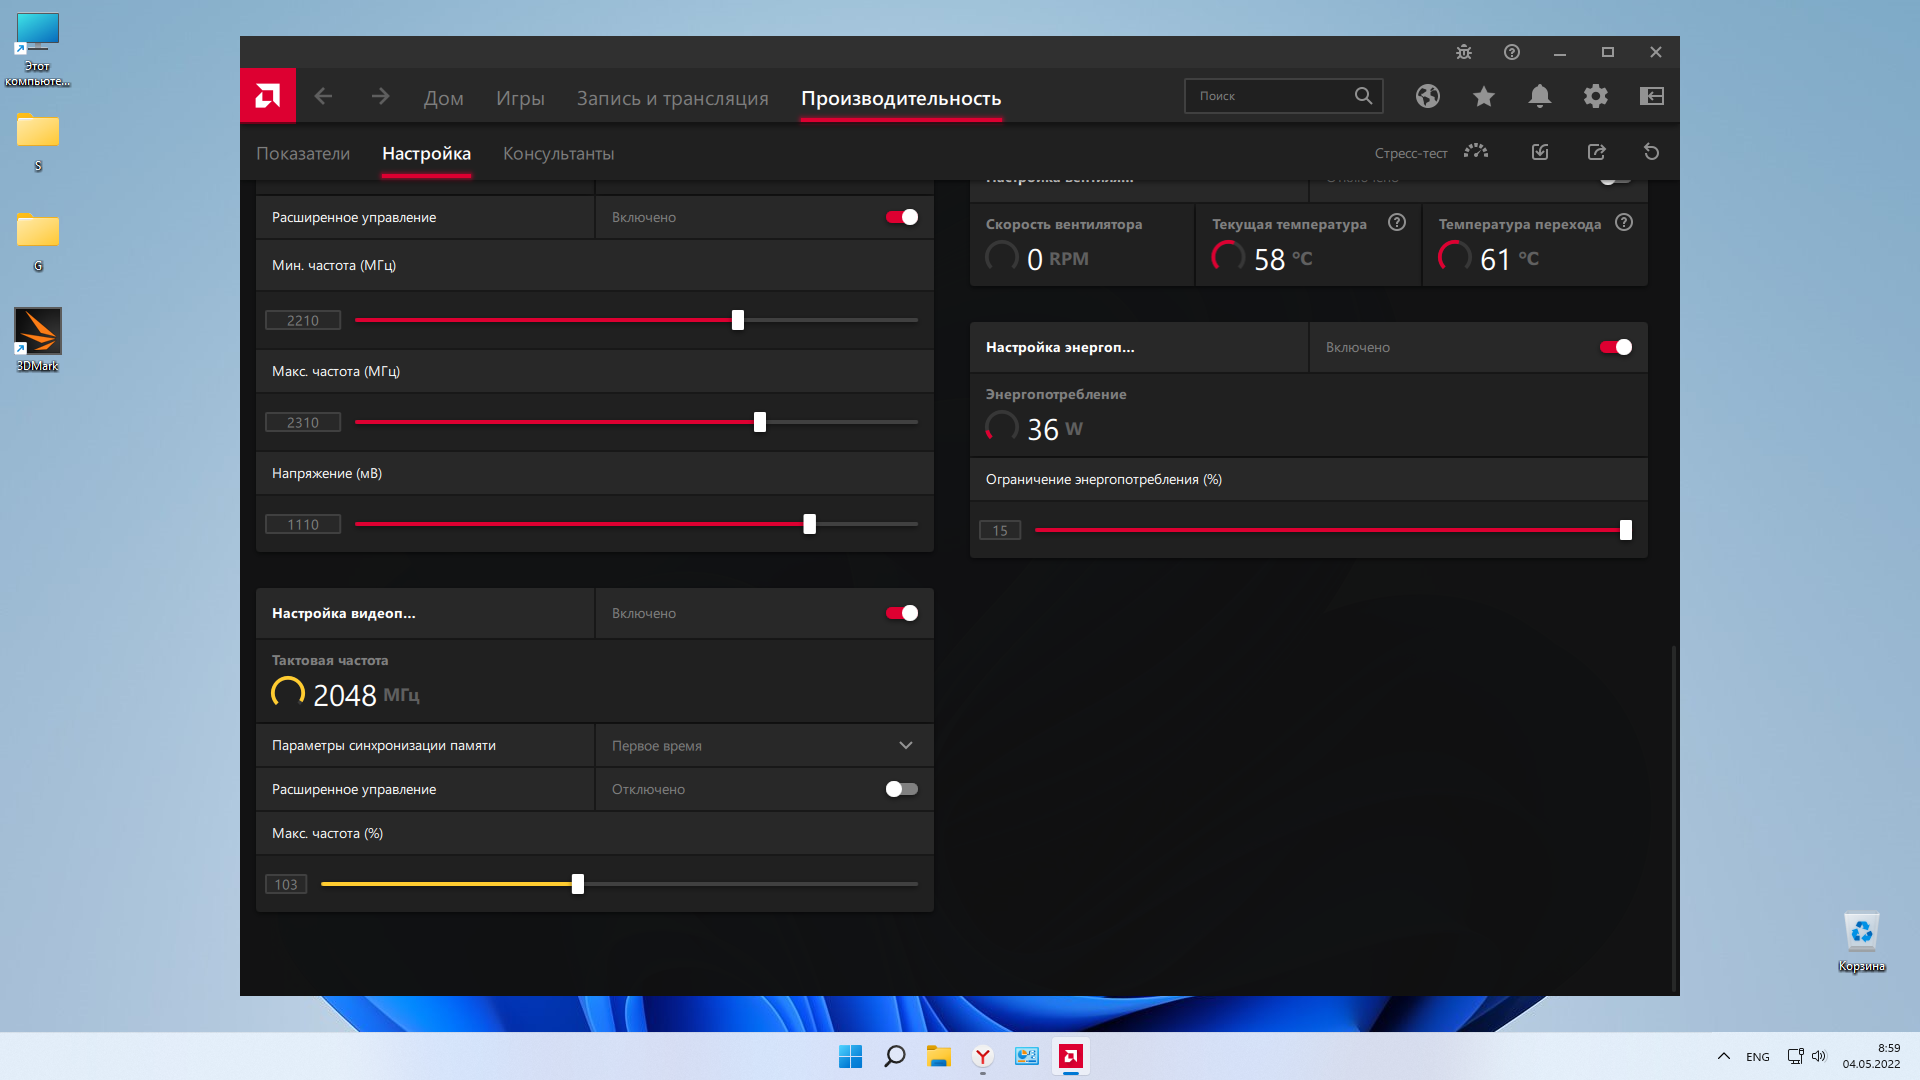Screen dimensions: 1920x1080
Task: Click the bug report icon
Action: (x=1463, y=52)
